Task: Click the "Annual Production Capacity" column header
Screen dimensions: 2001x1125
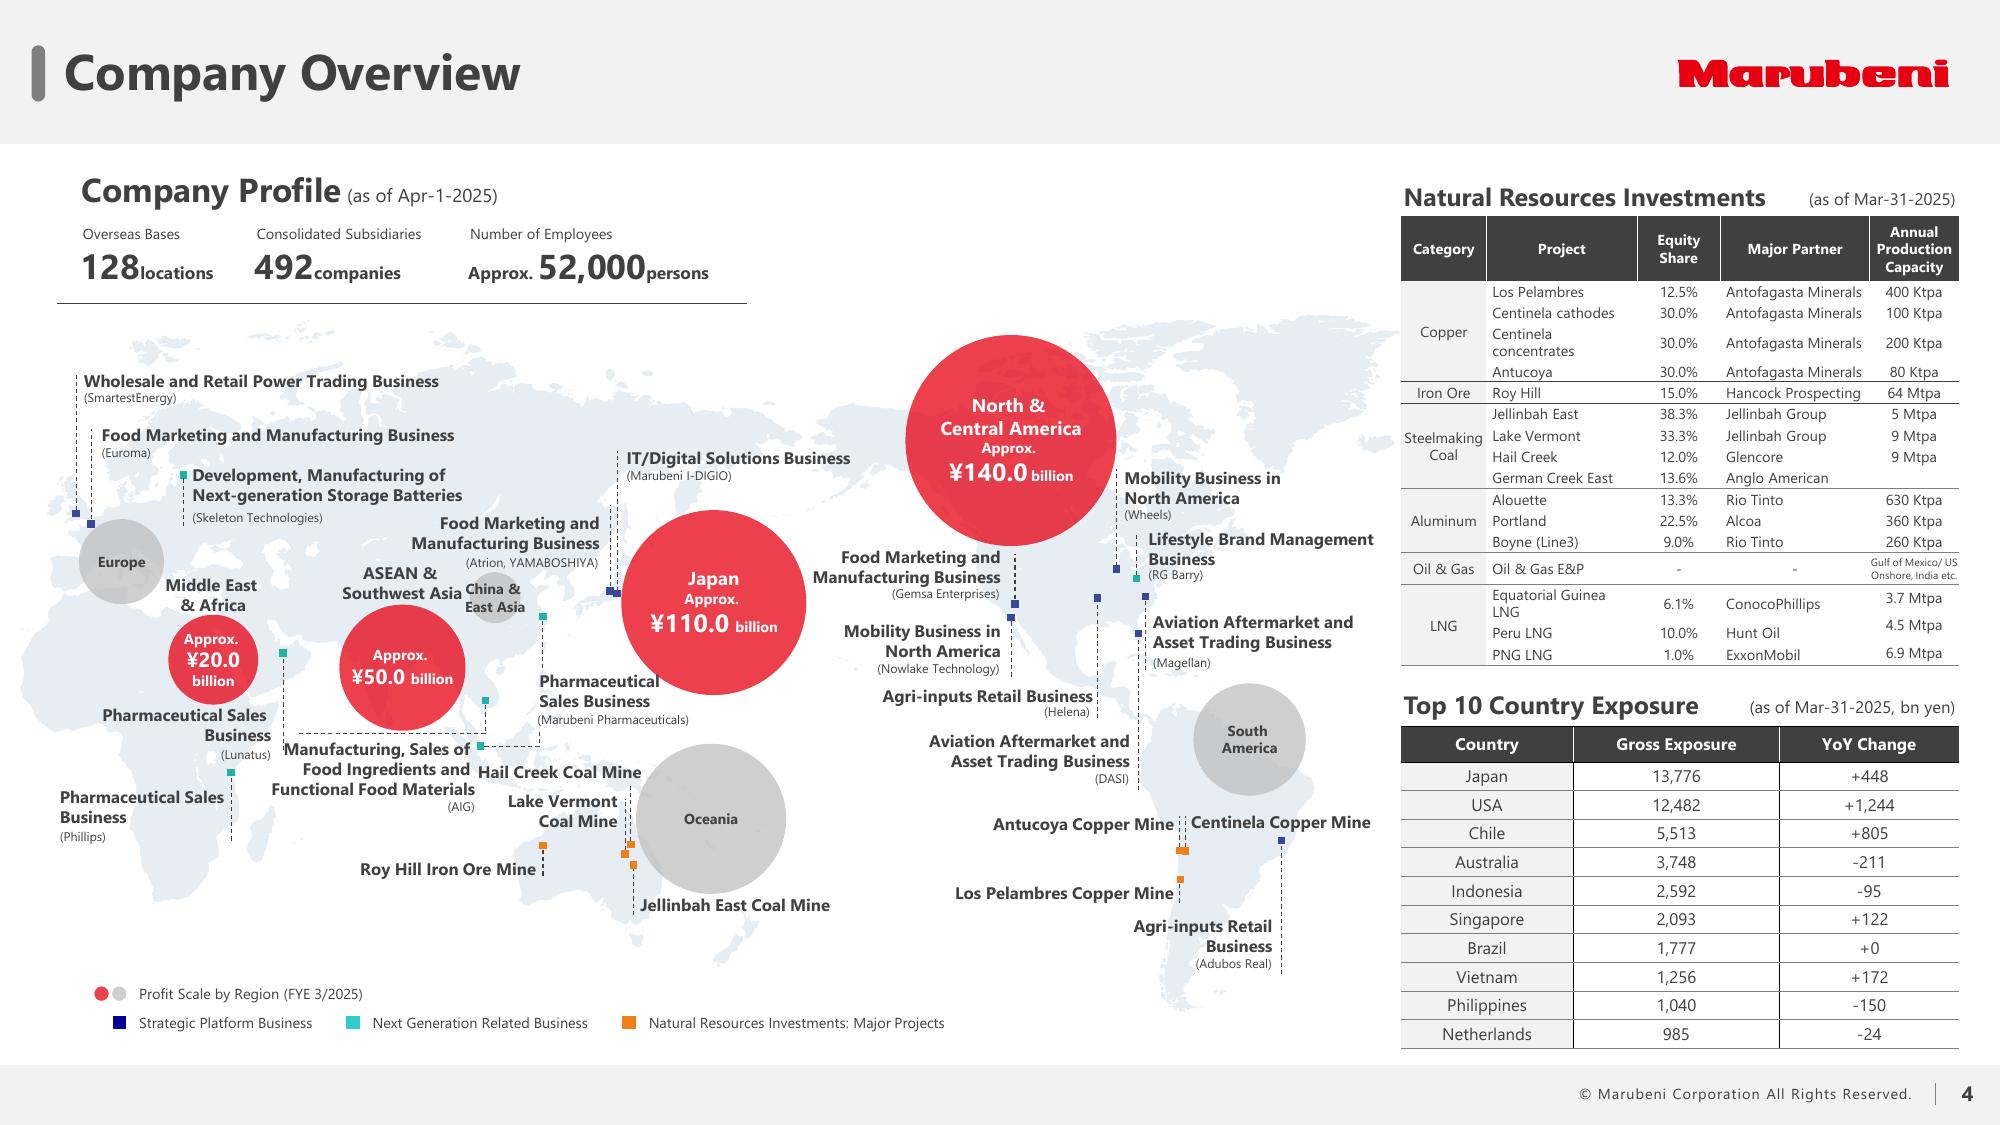Action: (x=1914, y=249)
